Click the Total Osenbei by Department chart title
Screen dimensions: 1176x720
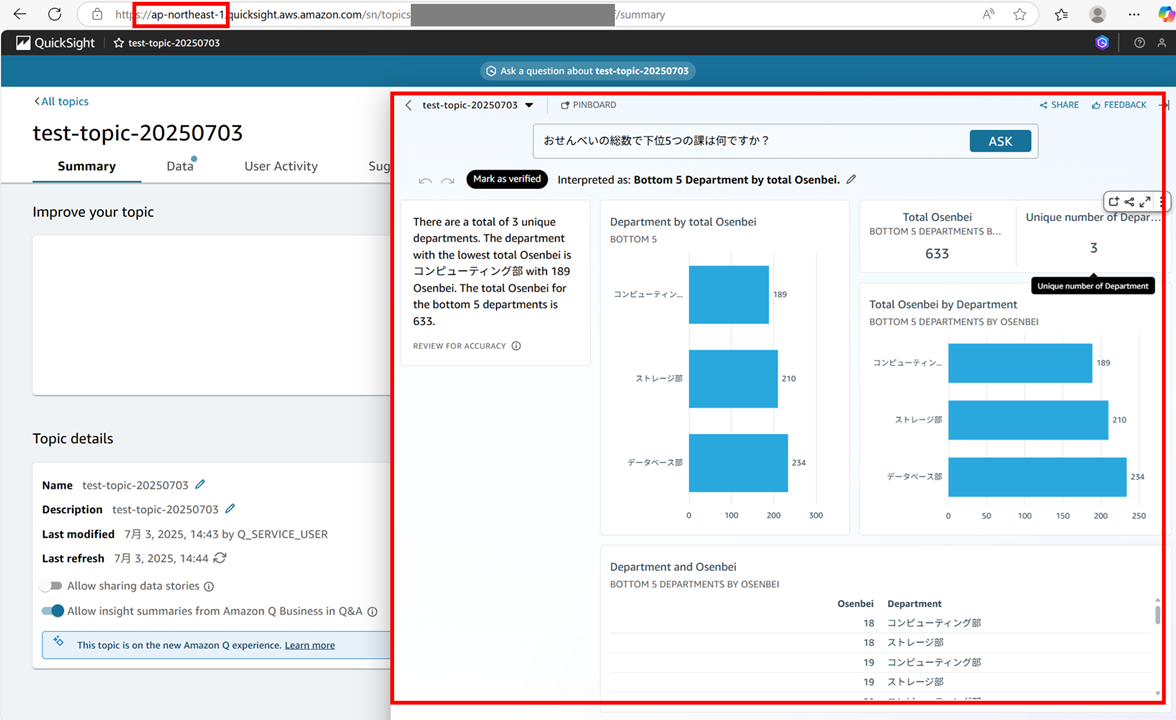944,304
